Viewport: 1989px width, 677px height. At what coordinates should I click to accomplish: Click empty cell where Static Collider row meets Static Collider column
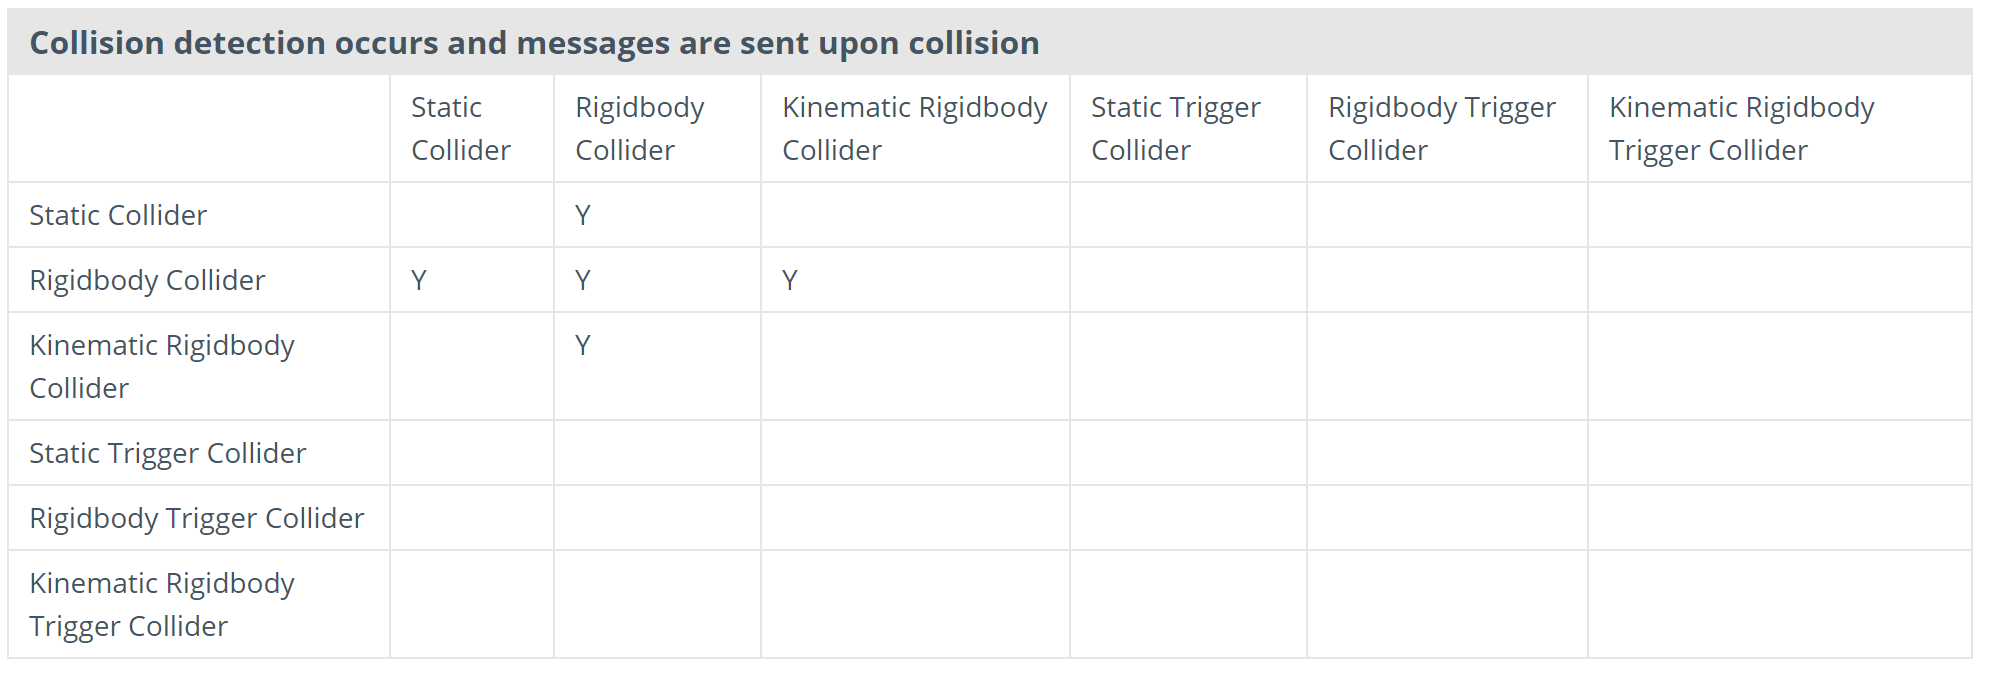click(471, 215)
